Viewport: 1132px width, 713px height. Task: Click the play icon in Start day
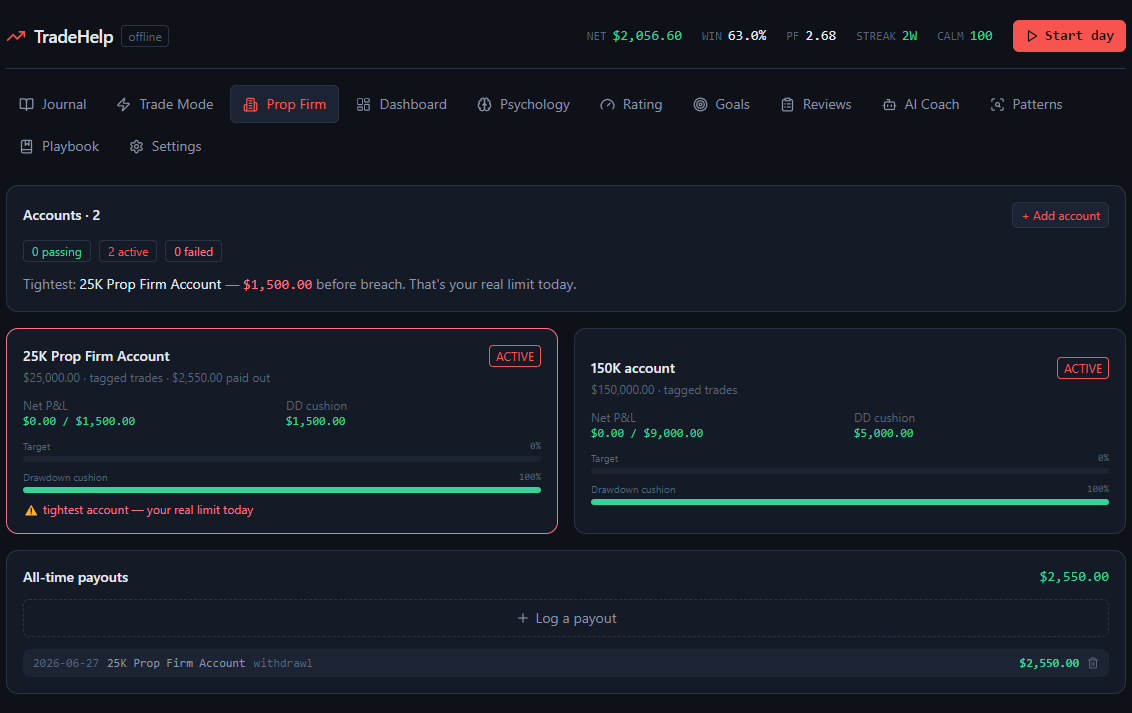point(1032,36)
